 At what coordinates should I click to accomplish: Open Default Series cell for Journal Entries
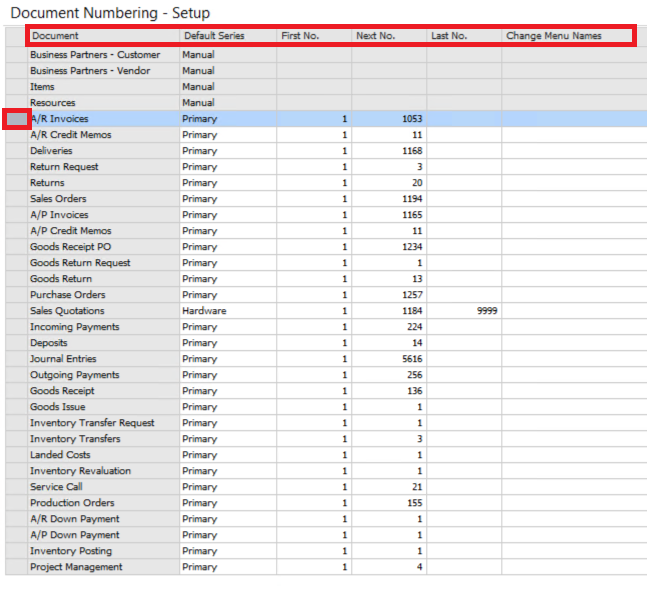pos(200,359)
